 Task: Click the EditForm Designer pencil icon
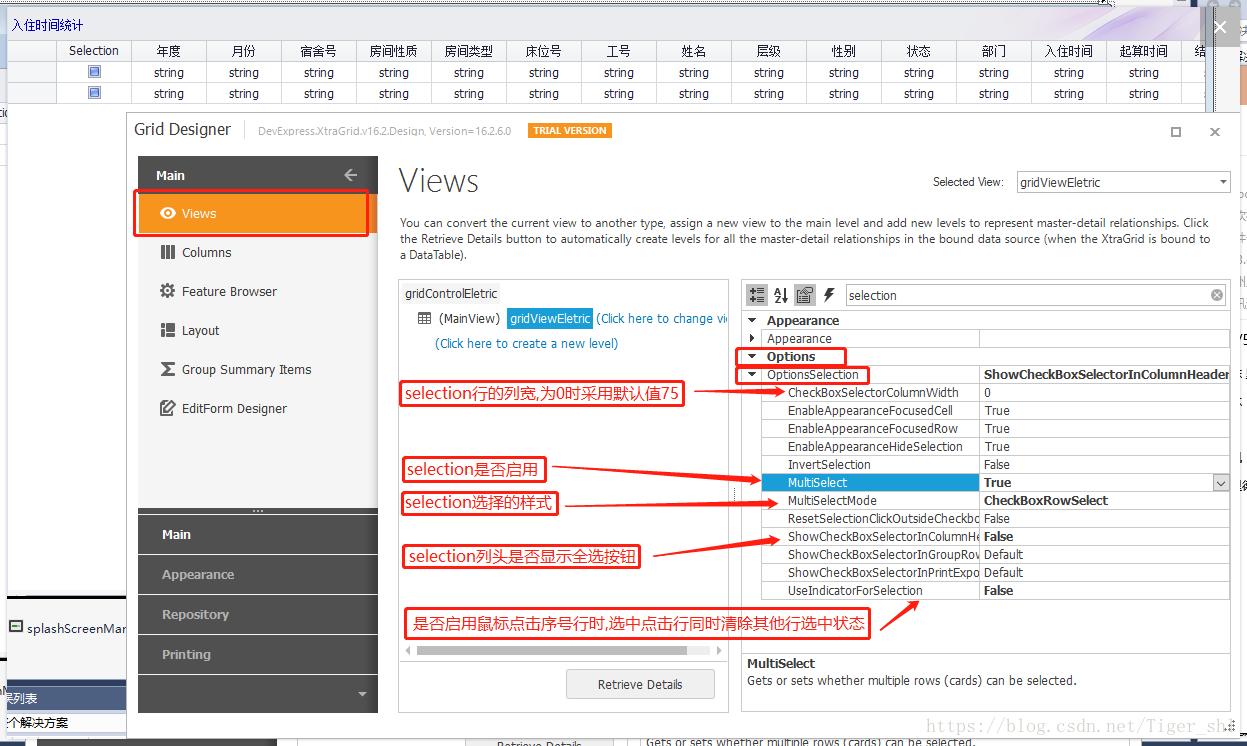click(168, 408)
